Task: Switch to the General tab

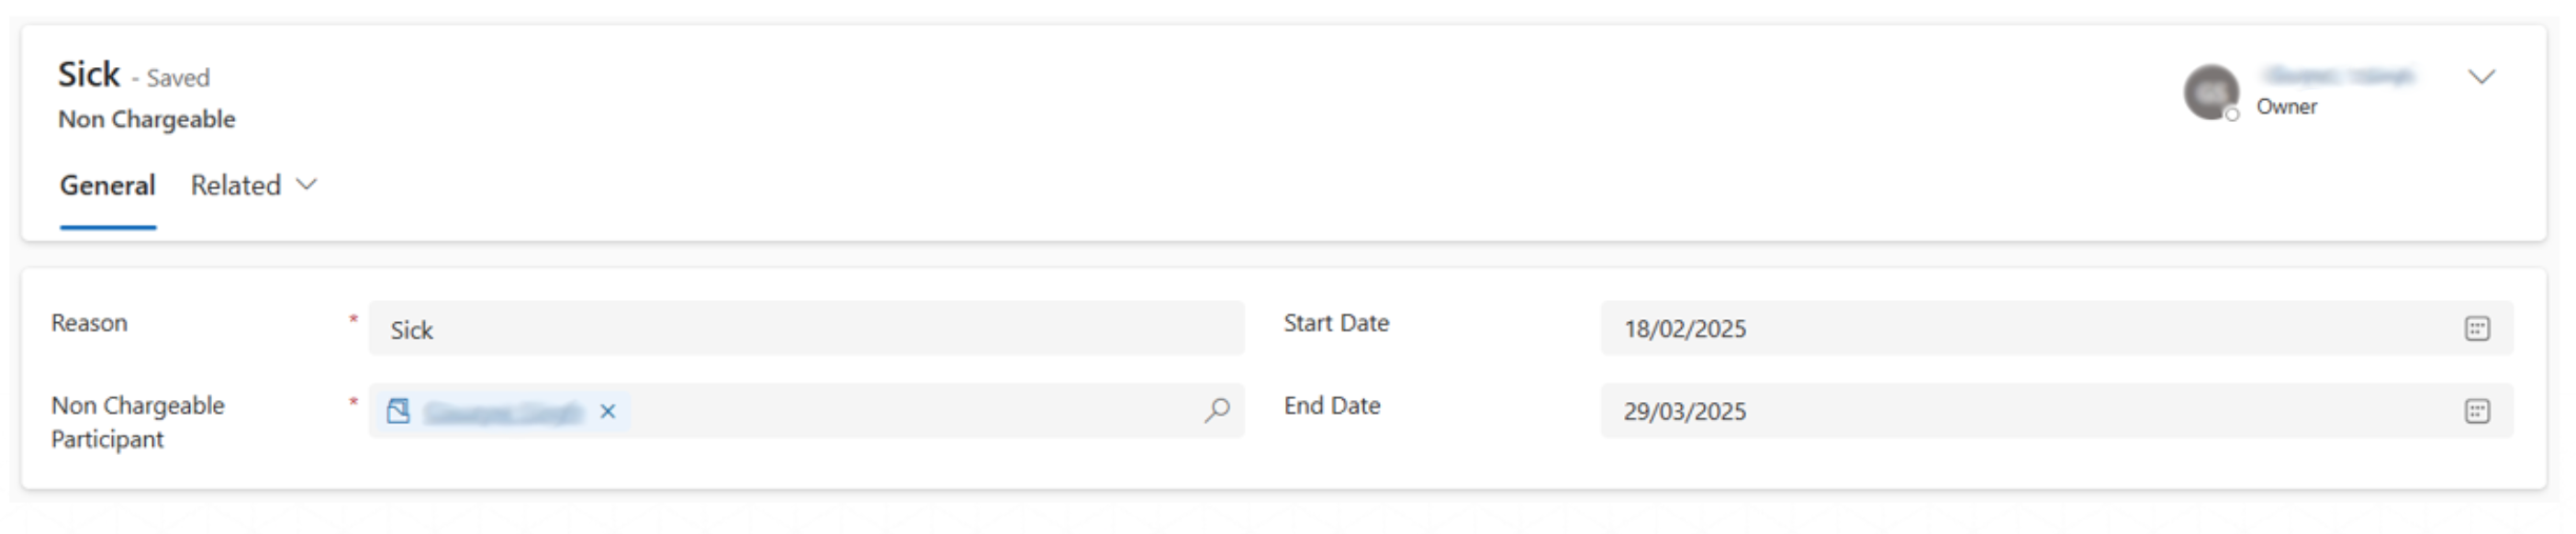Action: [107, 185]
